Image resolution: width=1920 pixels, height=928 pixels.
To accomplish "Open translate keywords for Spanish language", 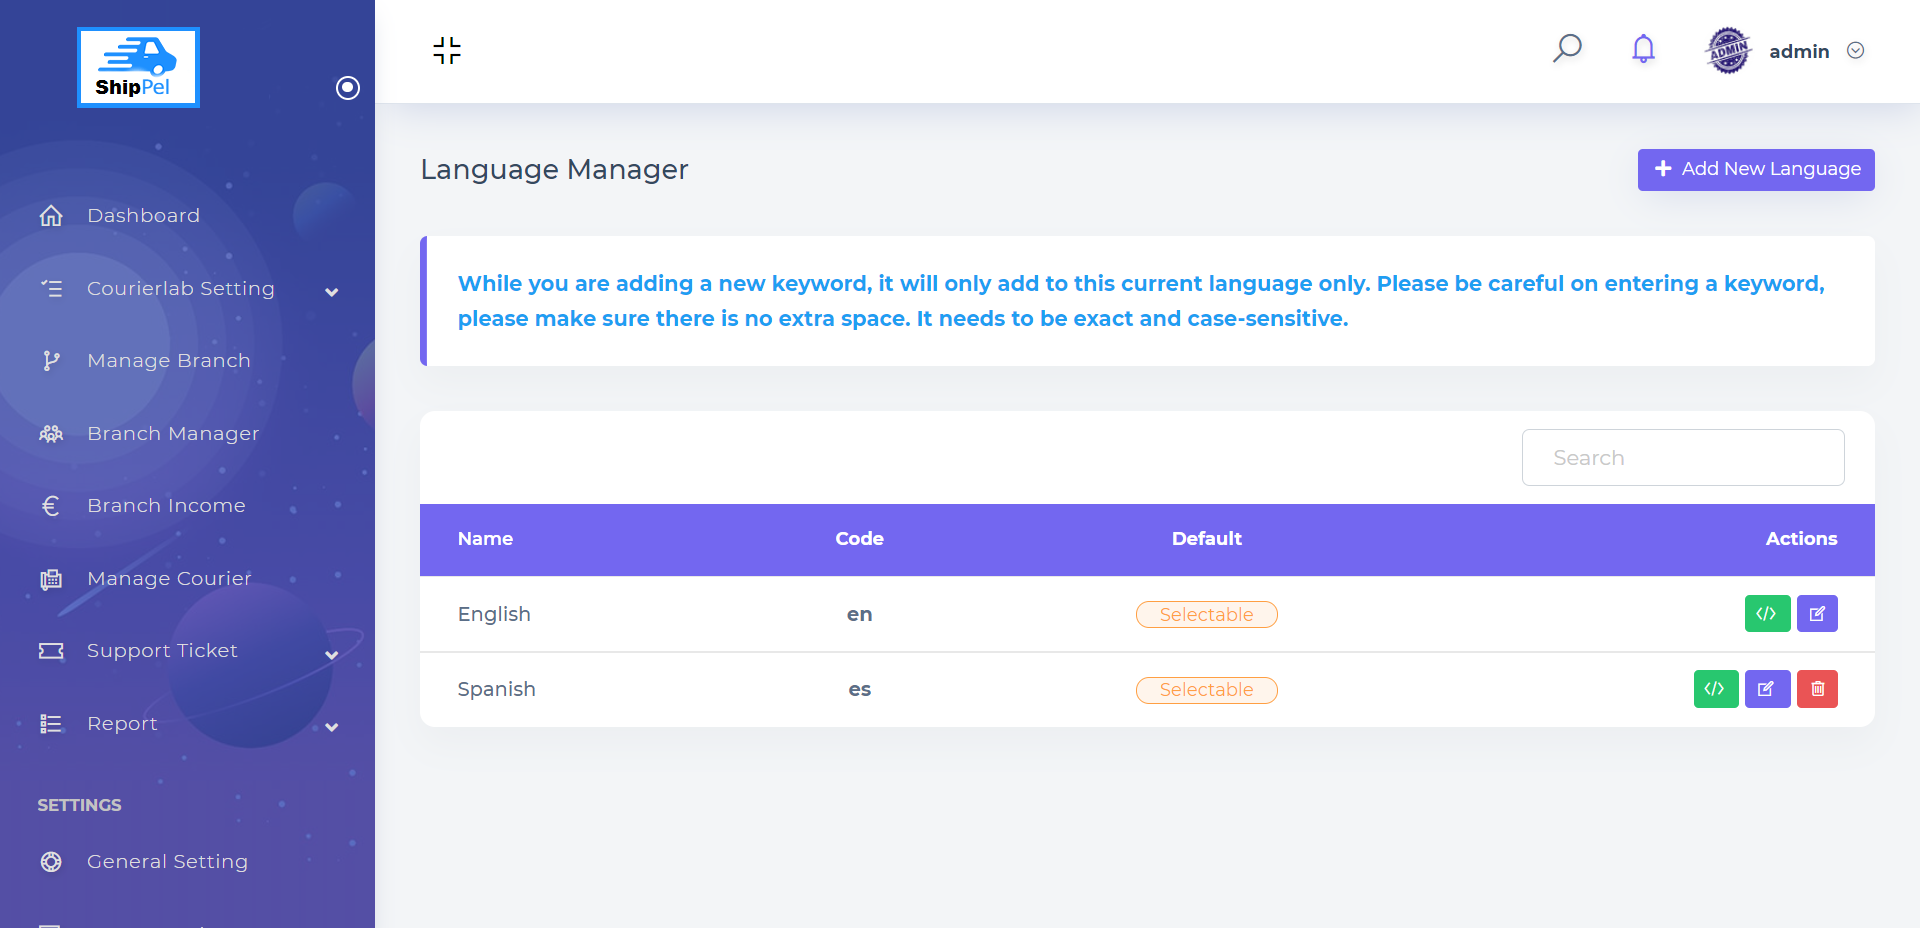I will [x=1715, y=689].
